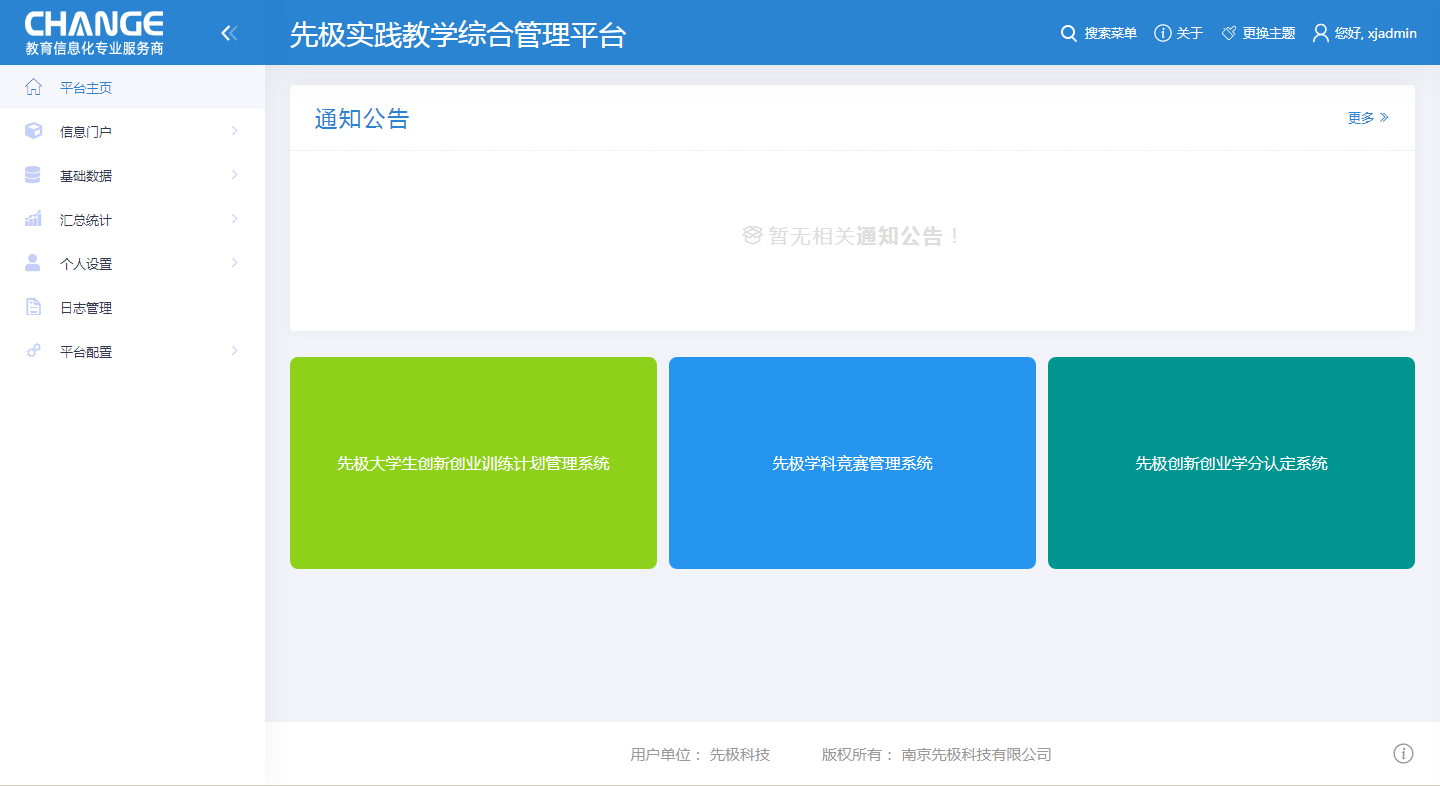Expand the 平台配置 submenu arrow
Image resolution: width=1440 pixels, height=786 pixels.
(x=234, y=351)
